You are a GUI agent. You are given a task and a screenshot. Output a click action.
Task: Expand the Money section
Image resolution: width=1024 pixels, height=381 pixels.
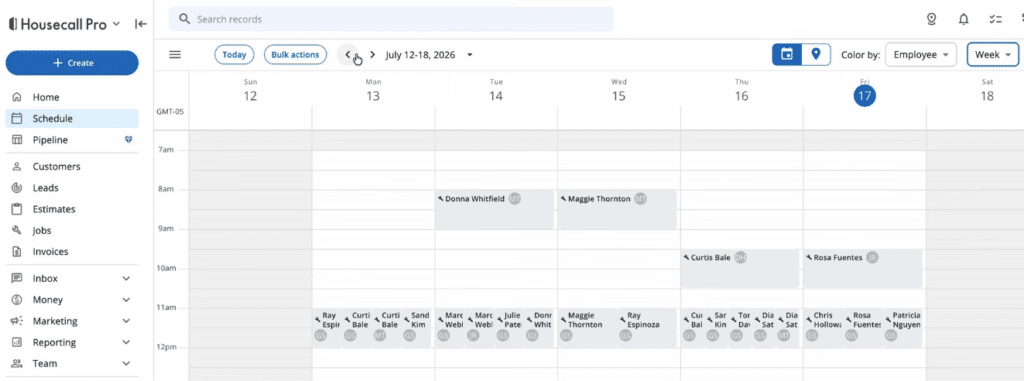pos(126,300)
